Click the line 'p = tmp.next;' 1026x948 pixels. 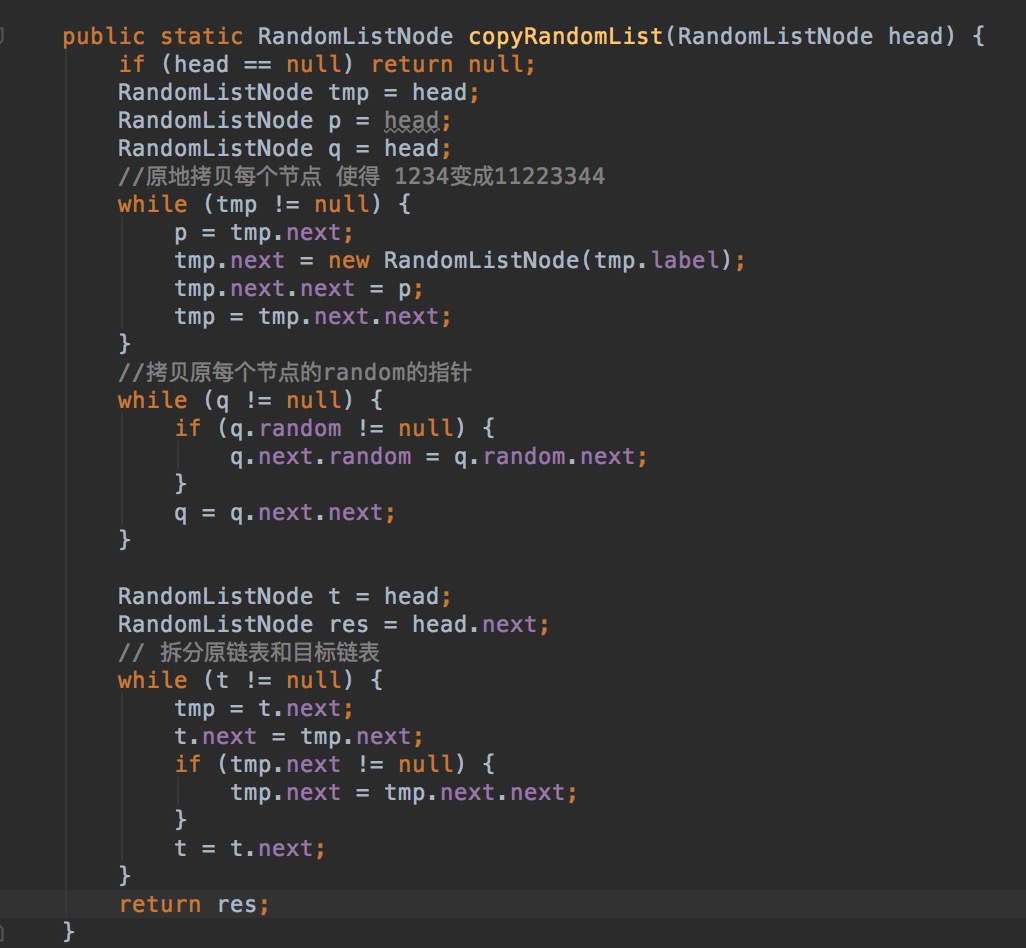click(264, 233)
